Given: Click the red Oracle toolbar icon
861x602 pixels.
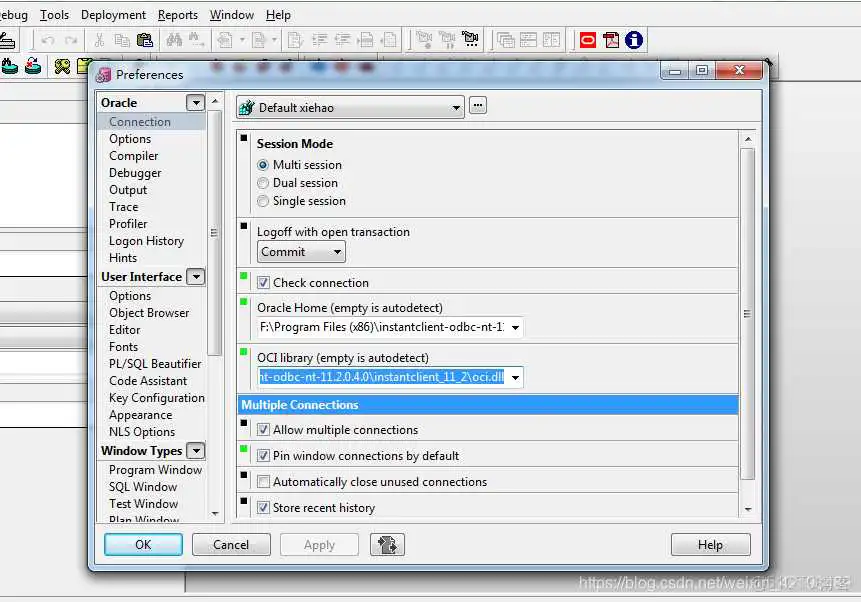Looking at the screenshot, I should (587, 40).
